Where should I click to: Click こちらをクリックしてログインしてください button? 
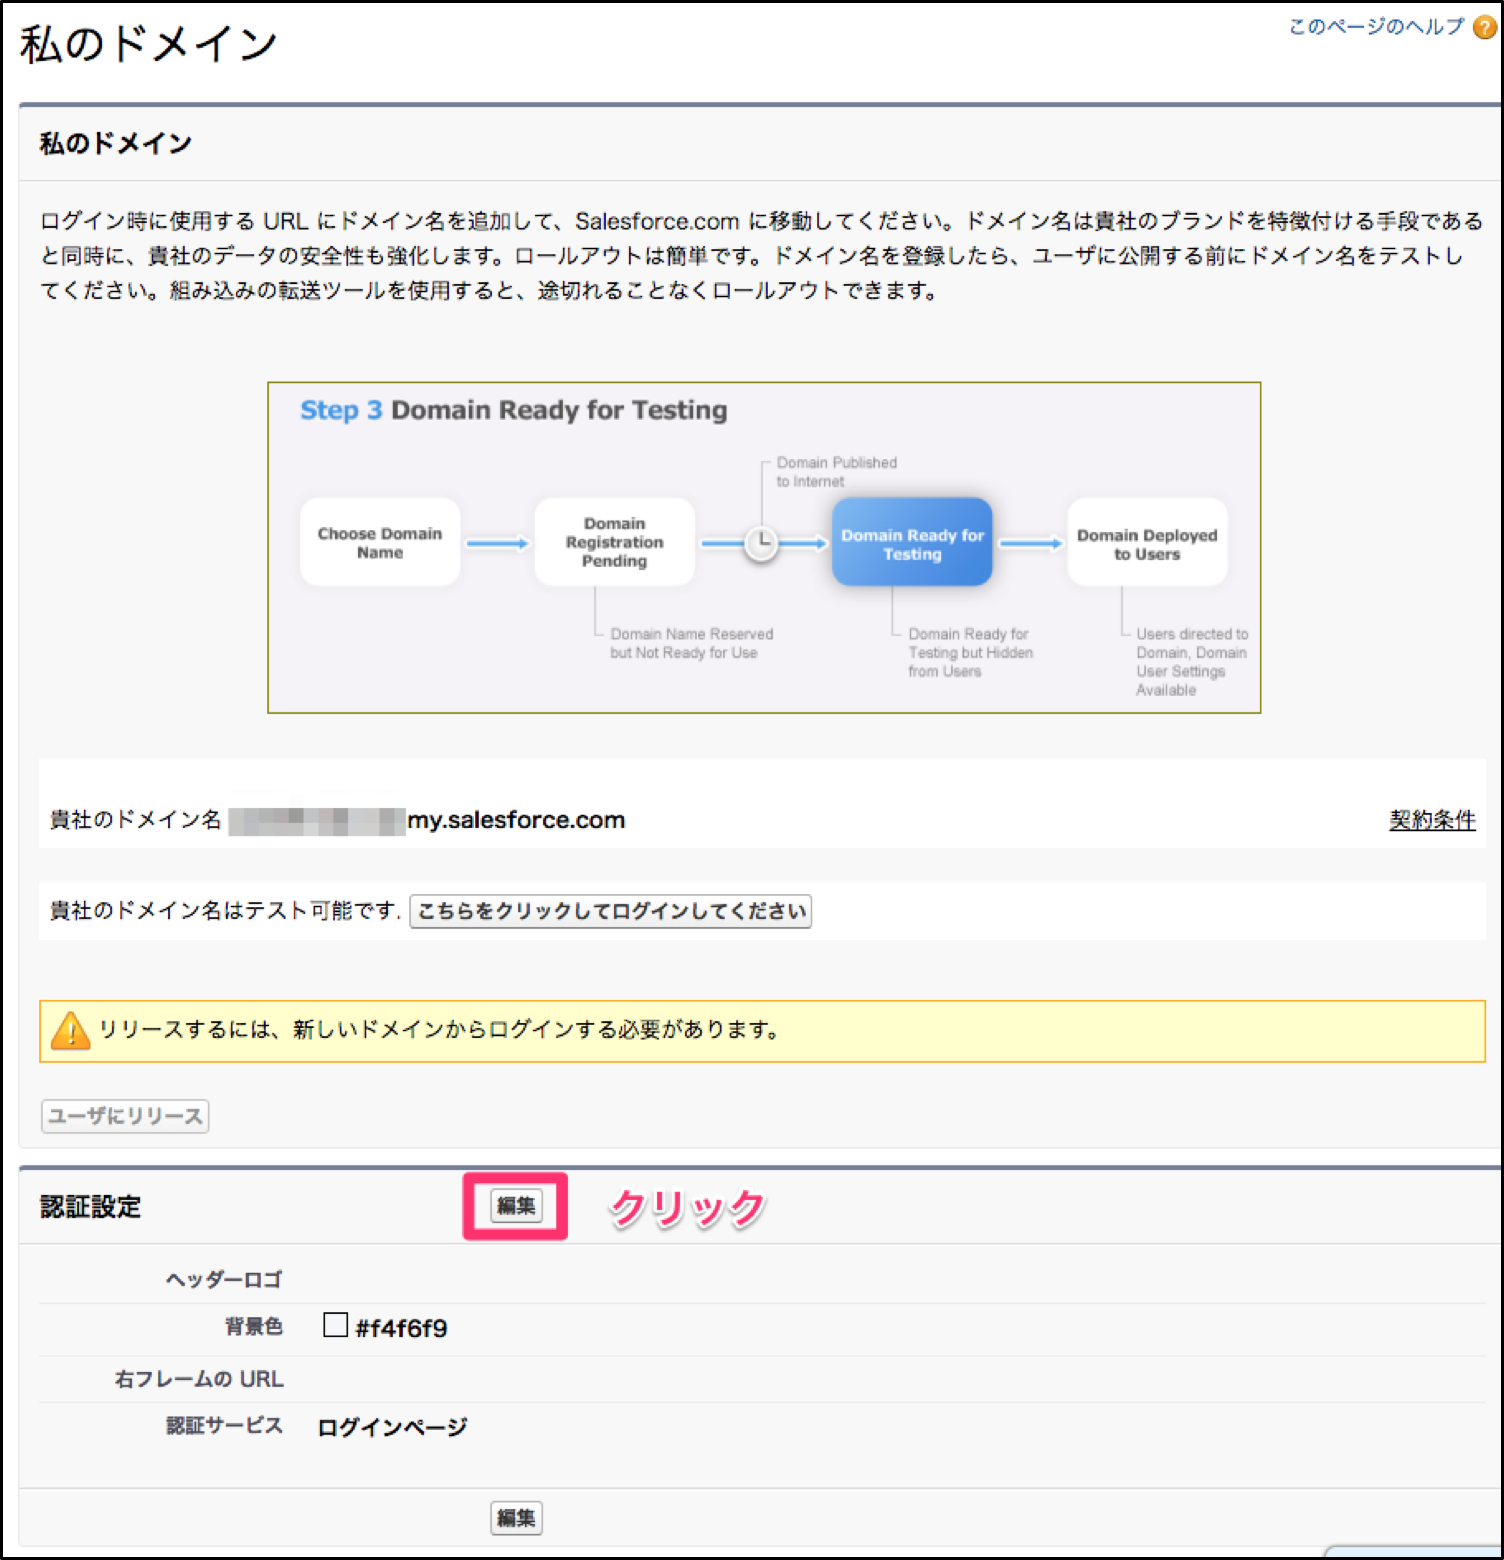click(611, 911)
